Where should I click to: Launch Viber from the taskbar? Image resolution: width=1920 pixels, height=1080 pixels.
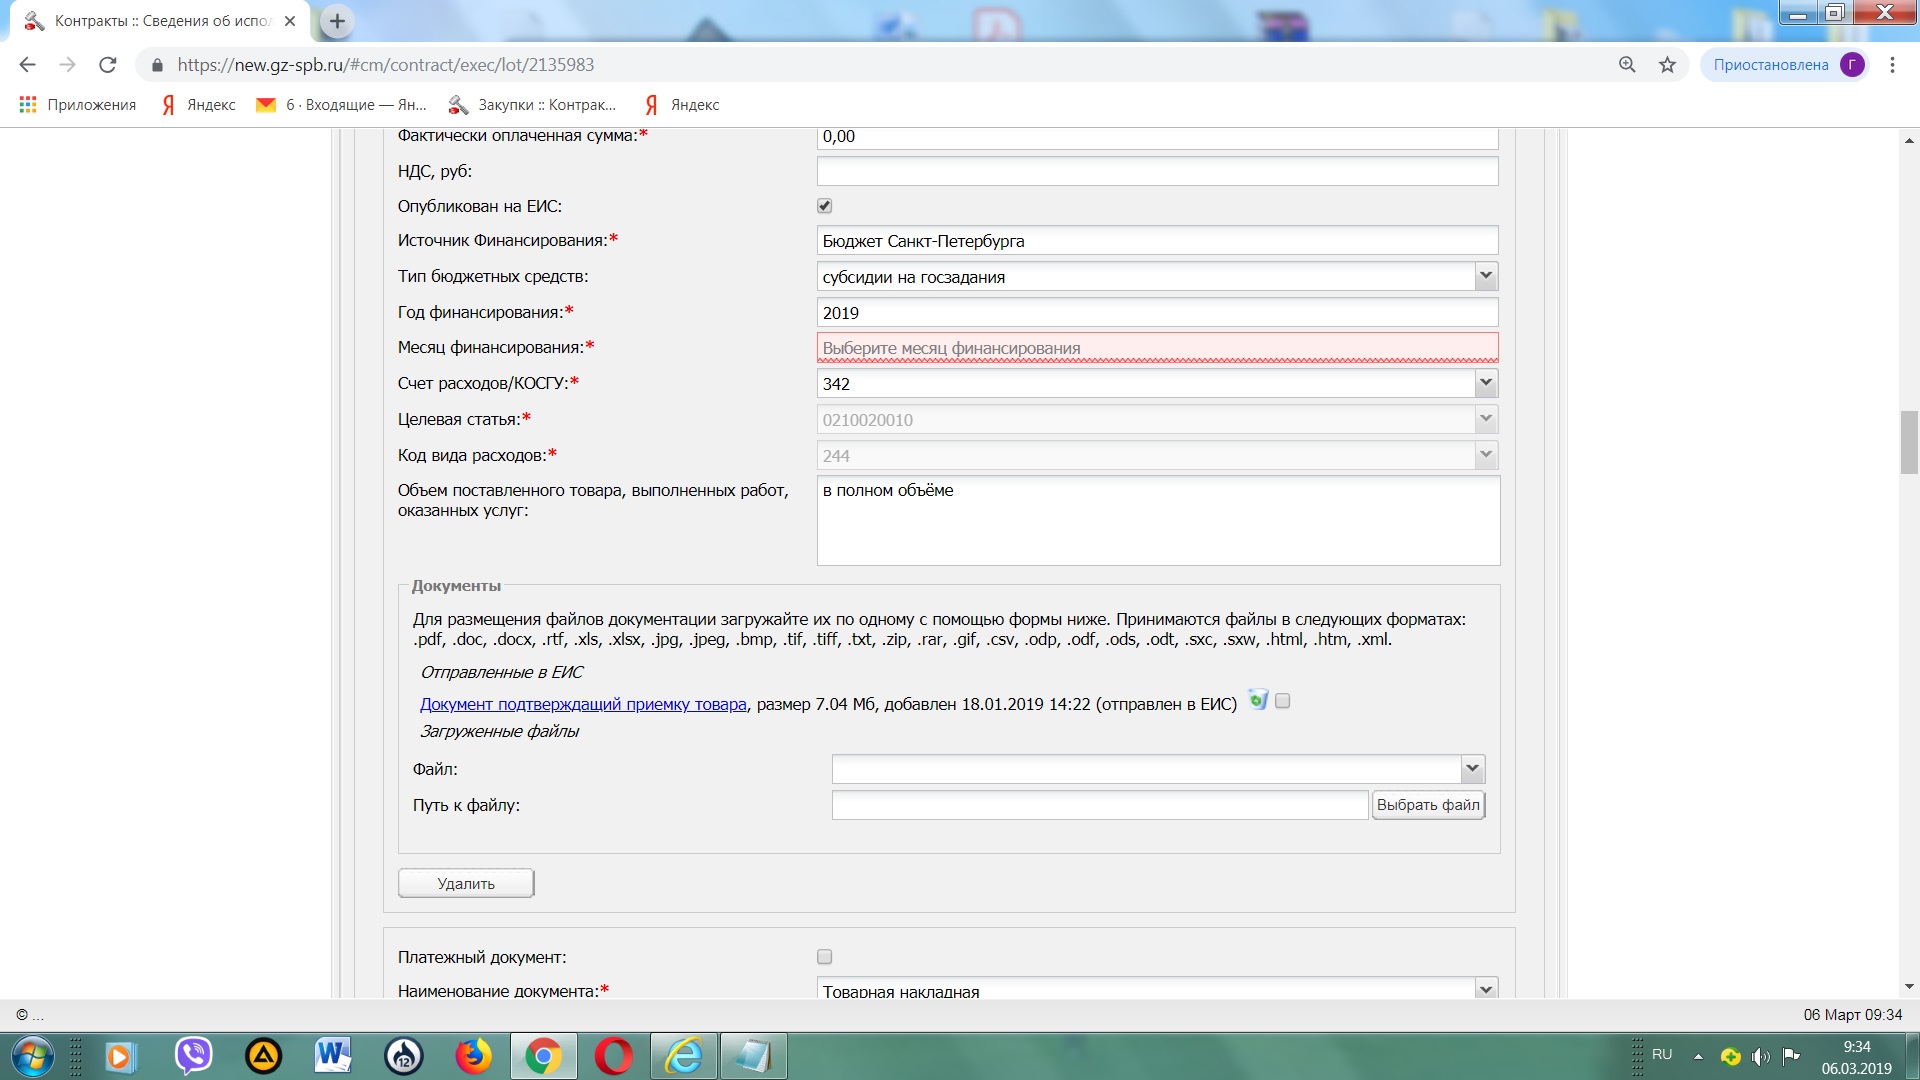[x=193, y=1056]
